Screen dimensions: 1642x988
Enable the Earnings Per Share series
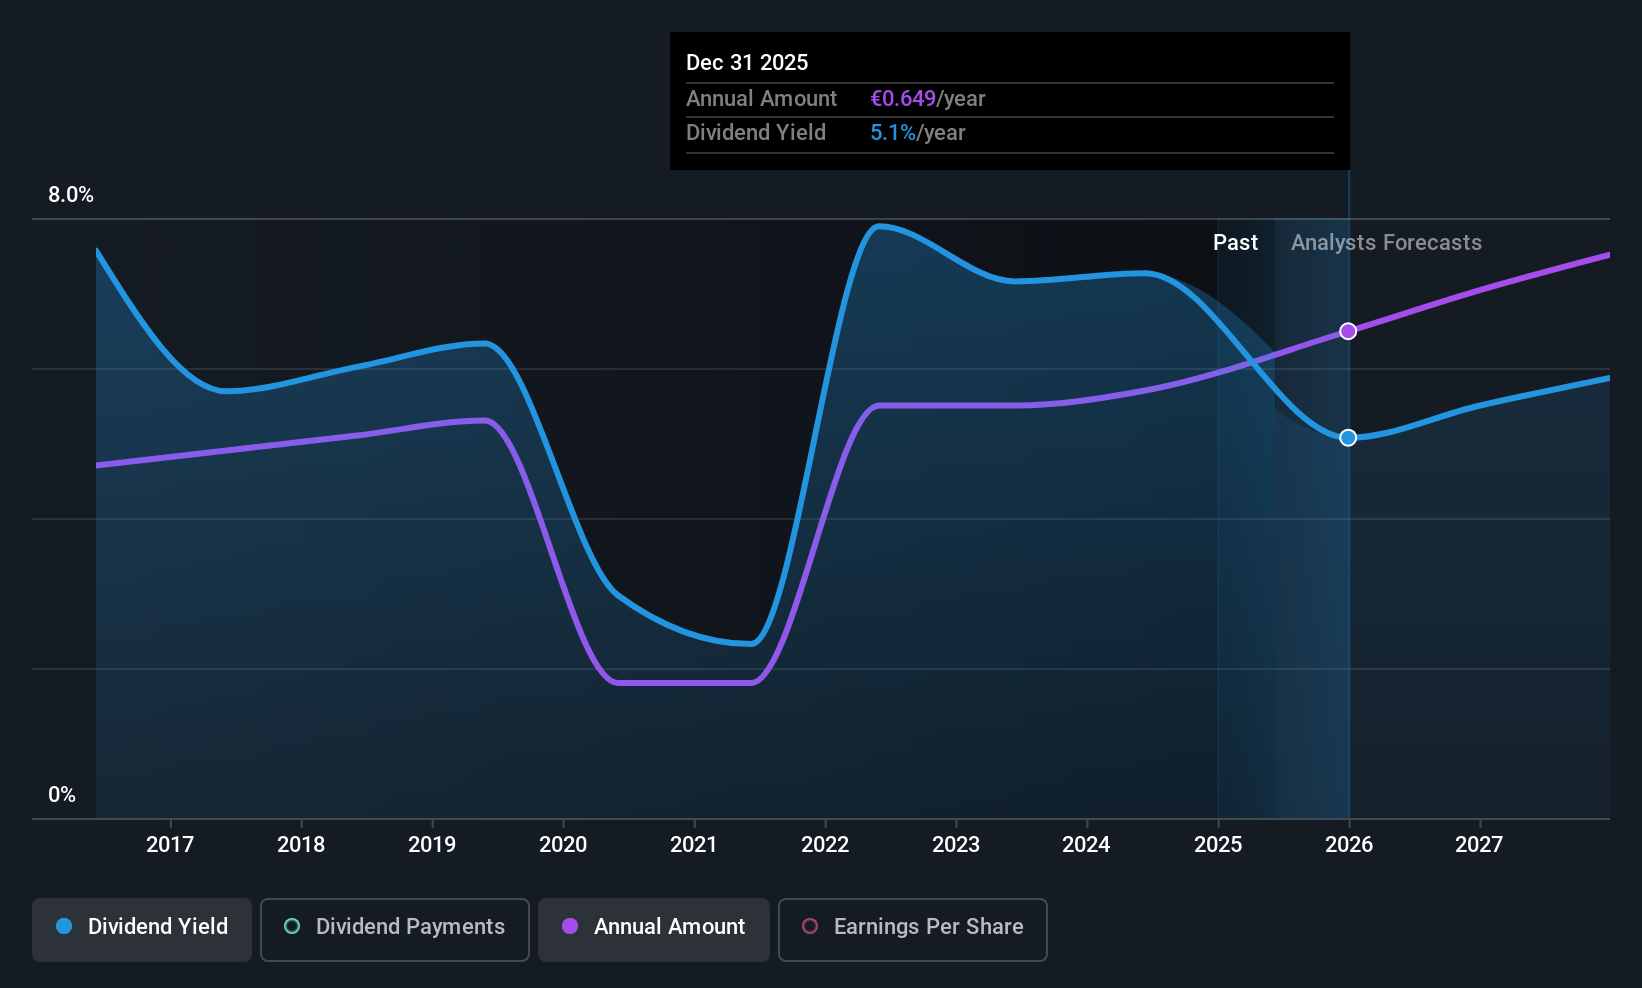tap(913, 929)
